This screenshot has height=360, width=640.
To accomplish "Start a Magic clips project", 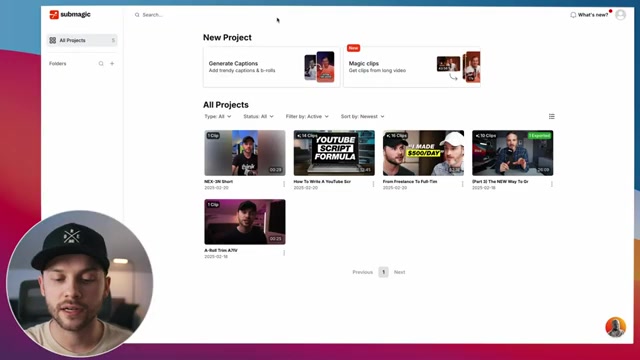I will tap(412, 67).
